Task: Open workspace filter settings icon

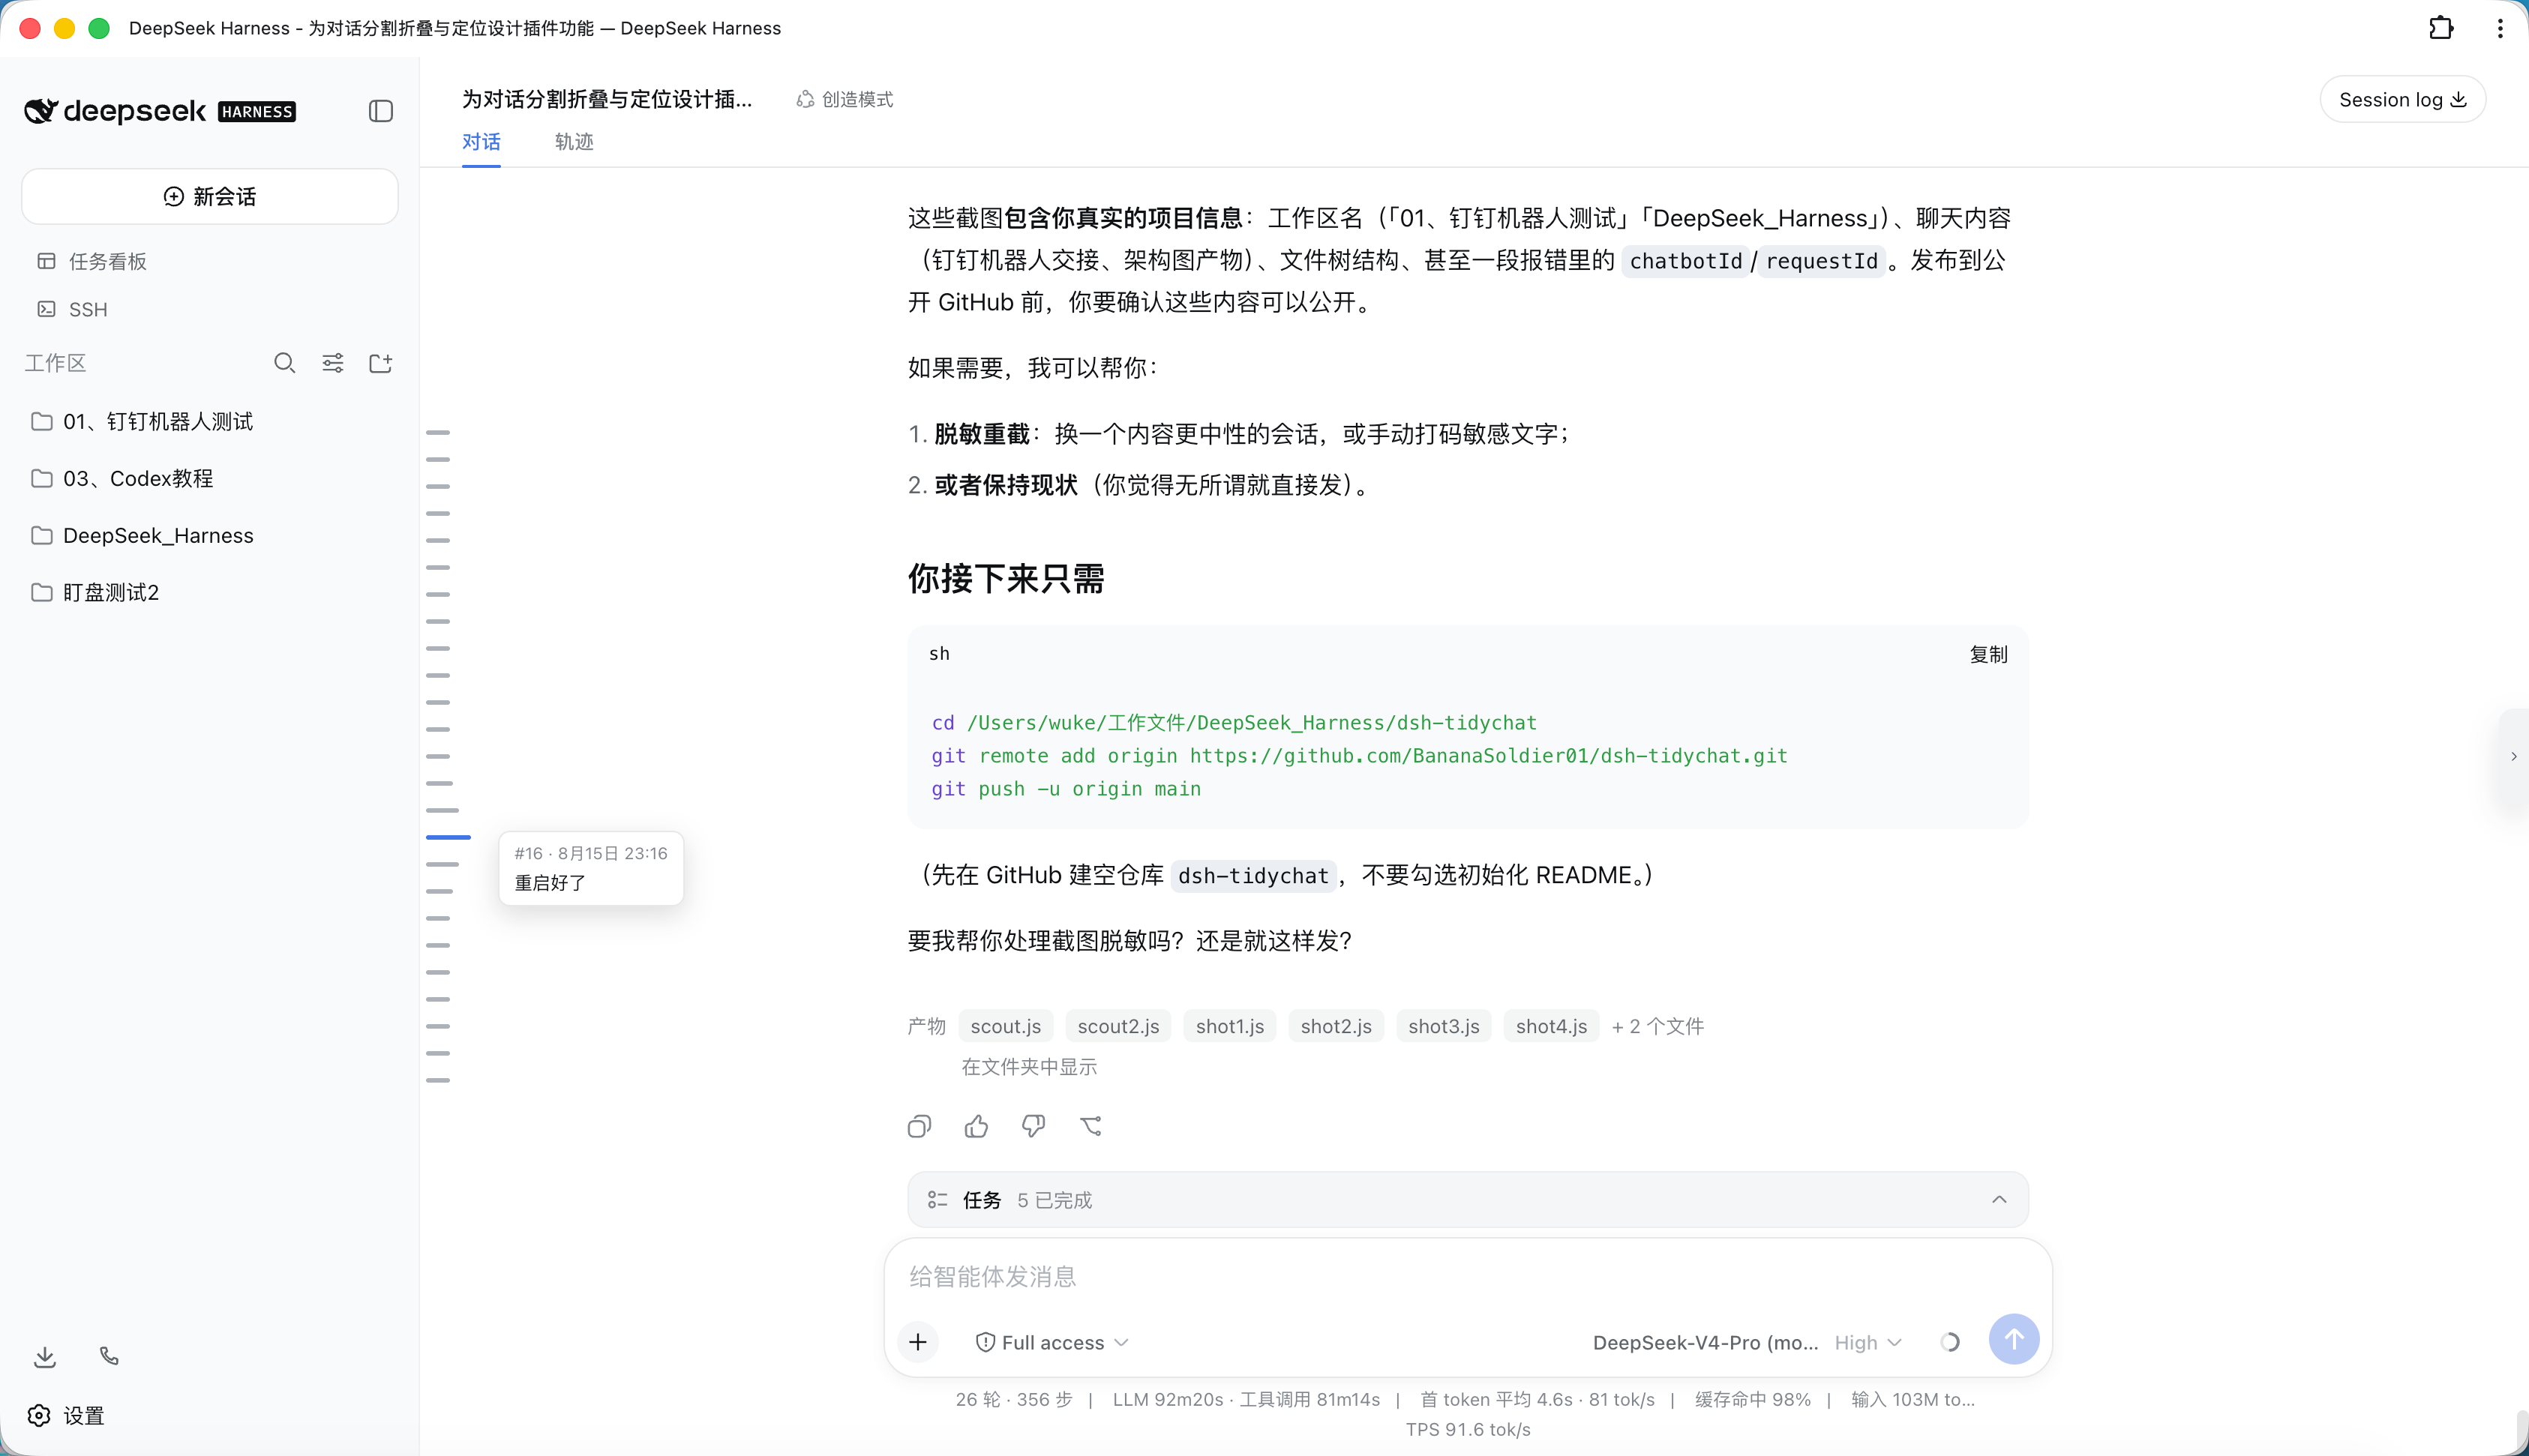Action: click(333, 363)
